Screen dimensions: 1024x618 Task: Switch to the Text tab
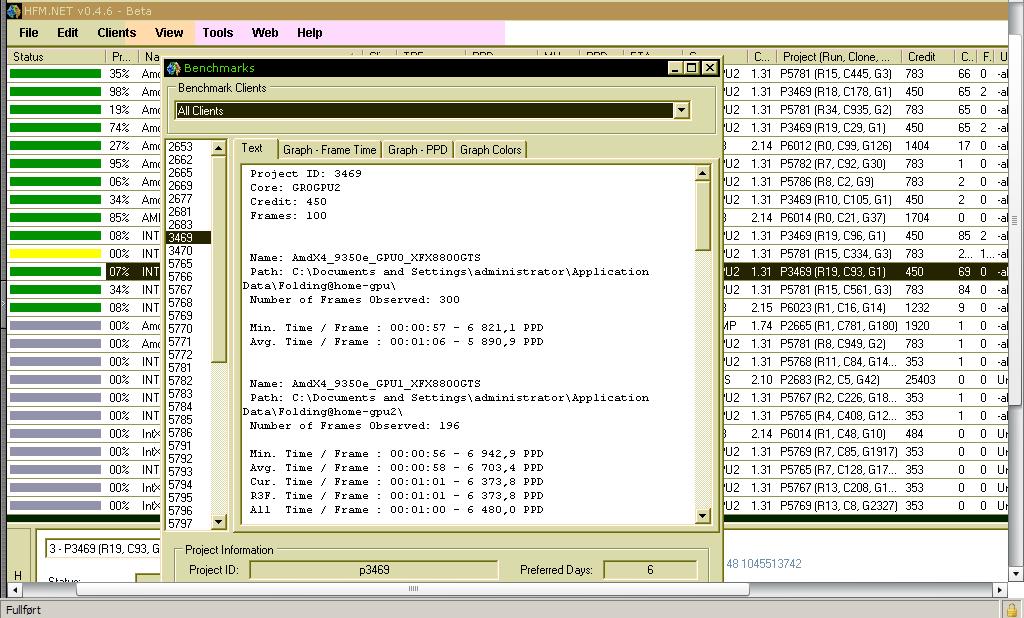(253, 148)
